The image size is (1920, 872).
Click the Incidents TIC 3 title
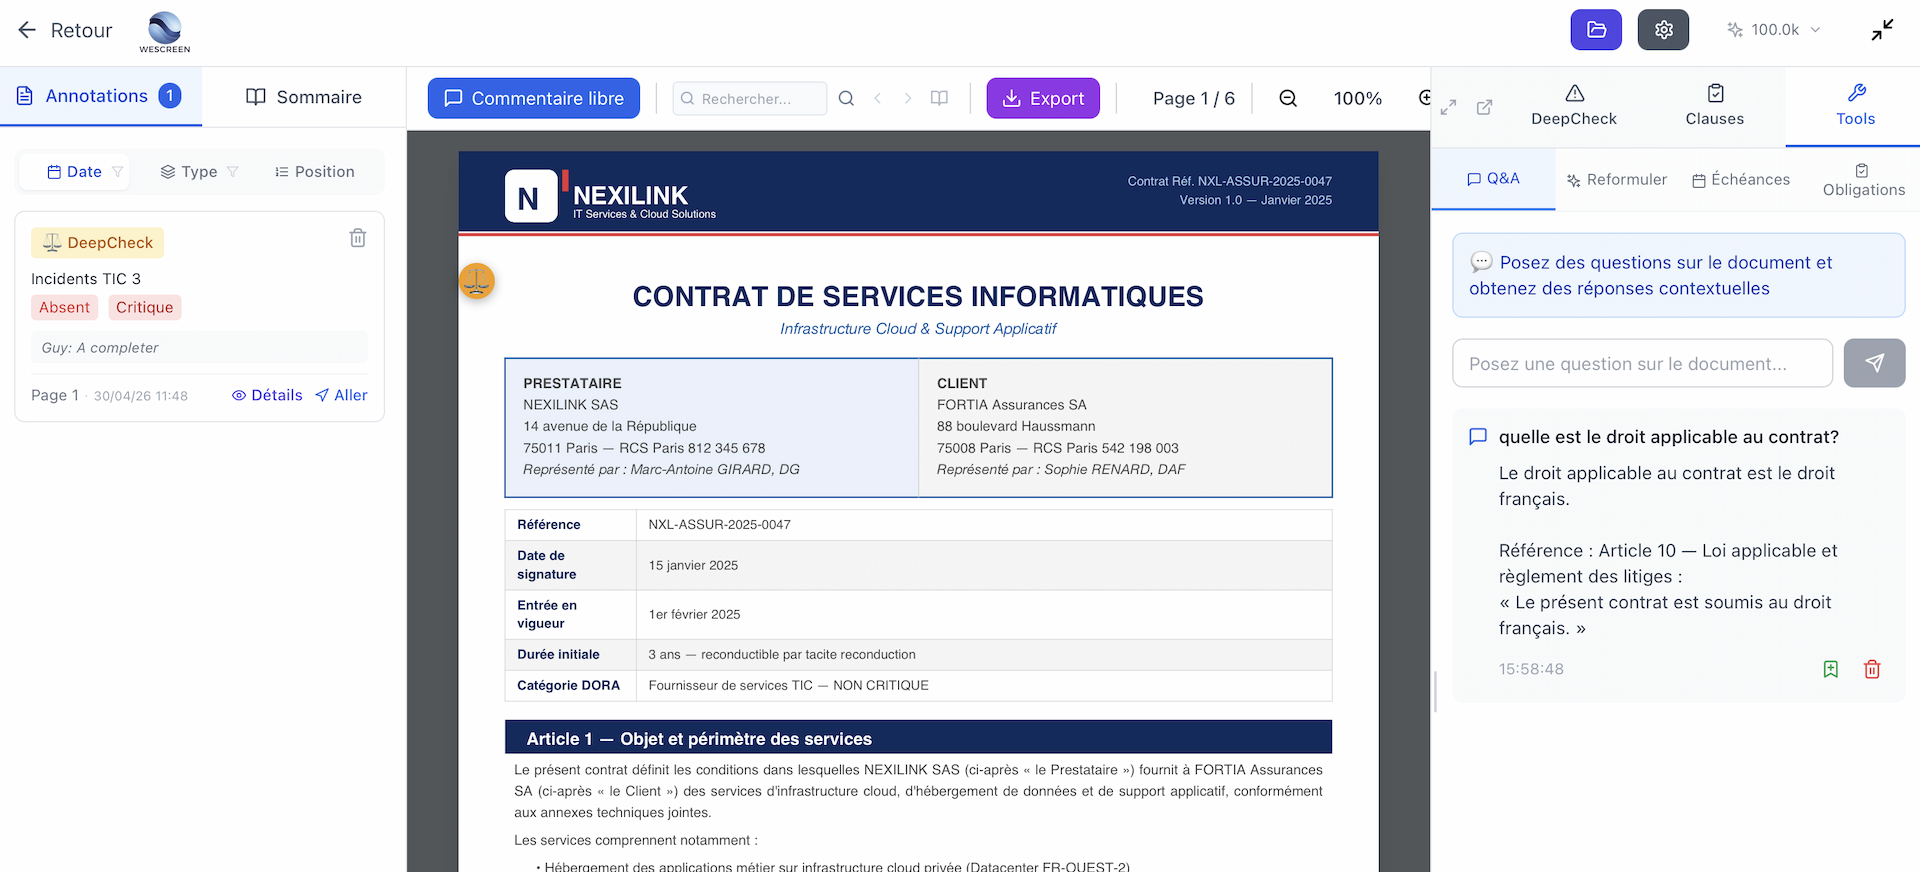click(86, 279)
